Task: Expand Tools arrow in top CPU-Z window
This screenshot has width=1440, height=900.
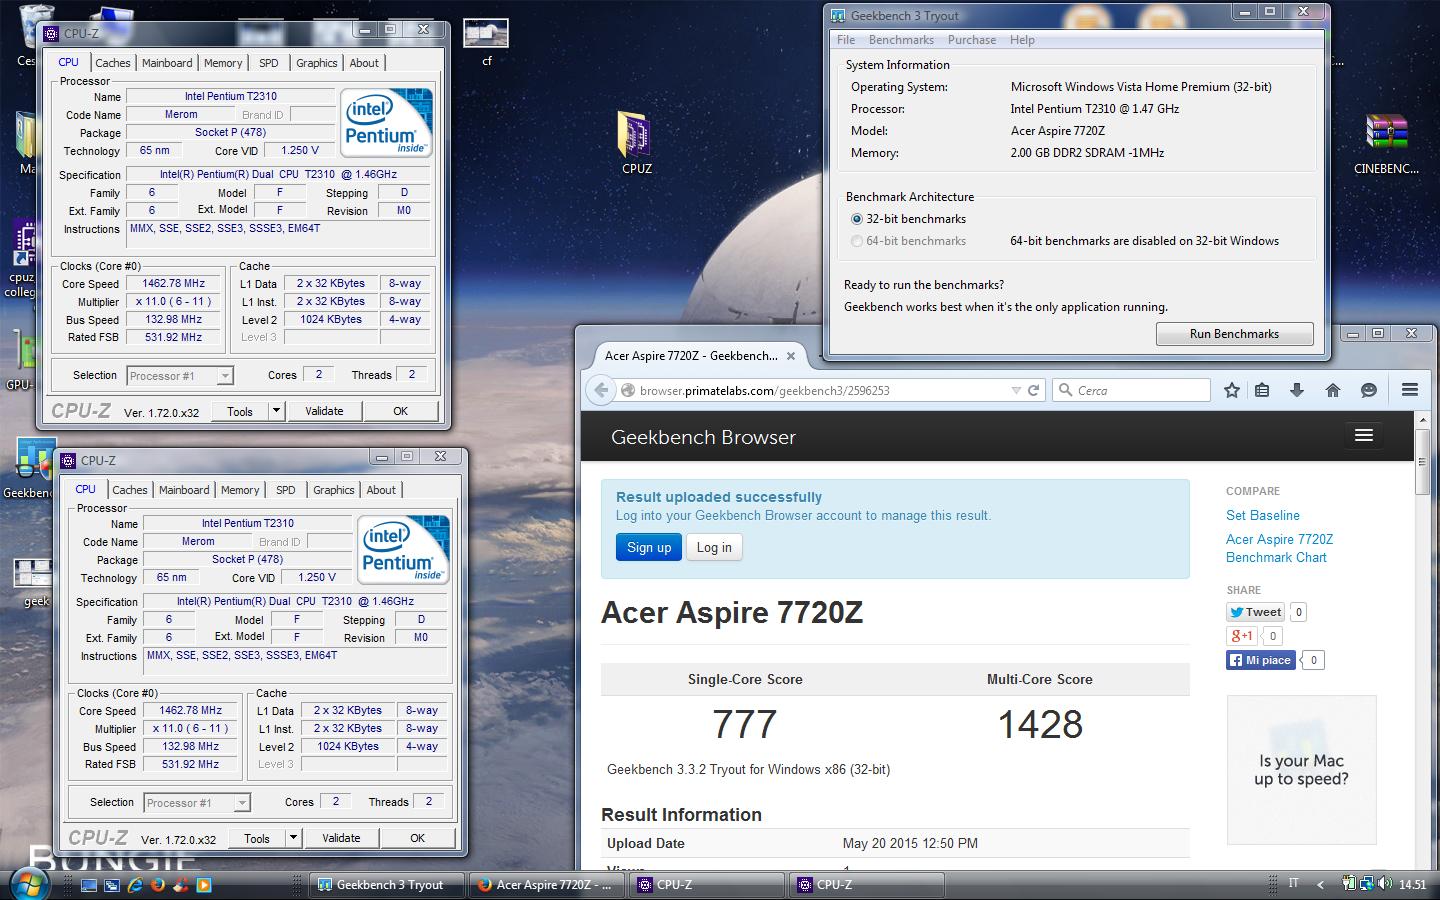Action: (x=277, y=411)
